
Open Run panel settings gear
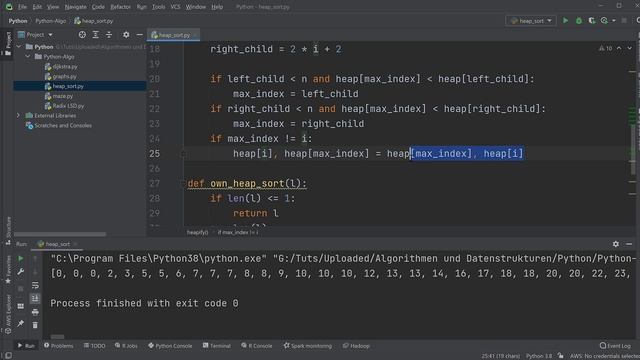[x=616, y=244]
